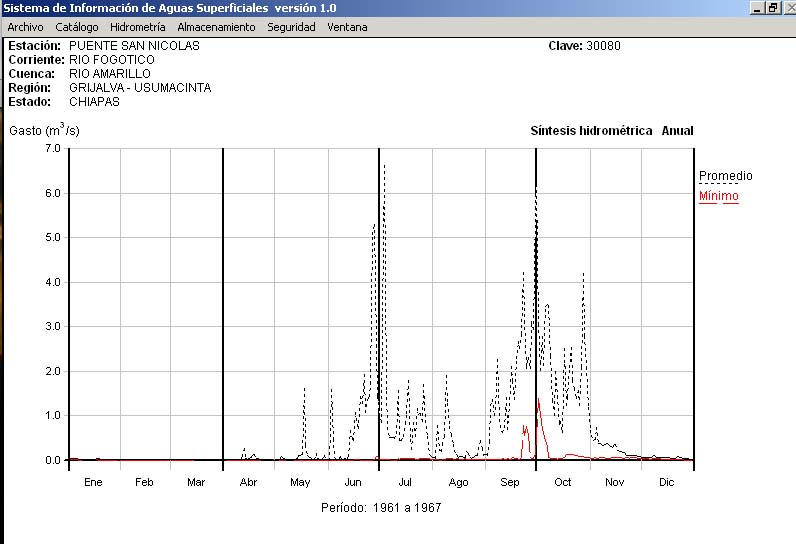
Task: Click the Ene month label
Action: tap(93, 483)
